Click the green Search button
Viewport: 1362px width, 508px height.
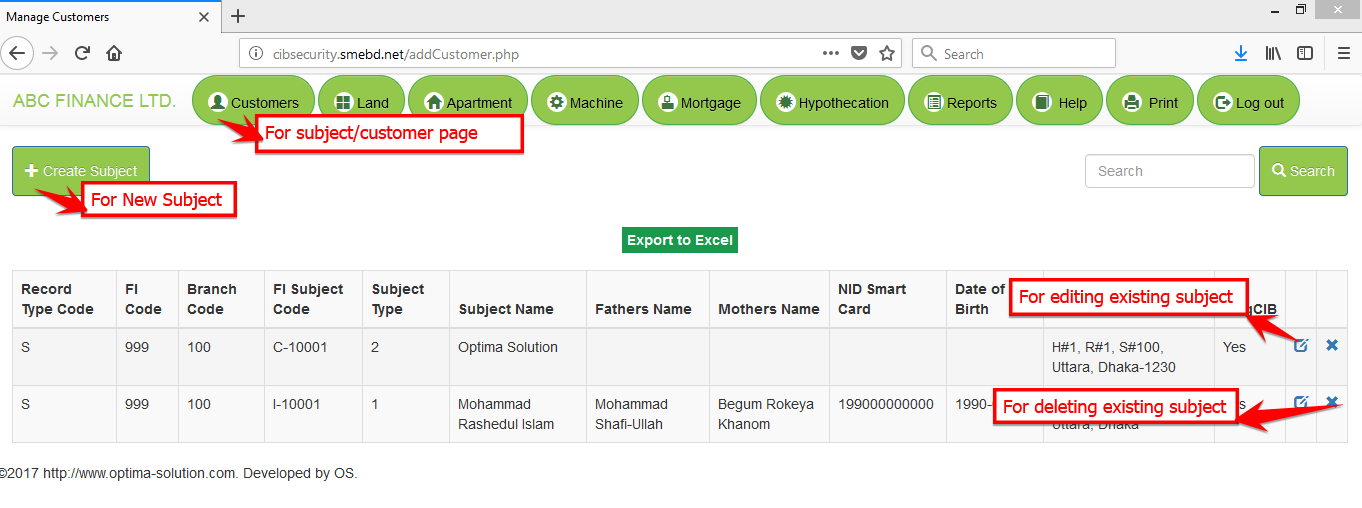[x=1303, y=171]
